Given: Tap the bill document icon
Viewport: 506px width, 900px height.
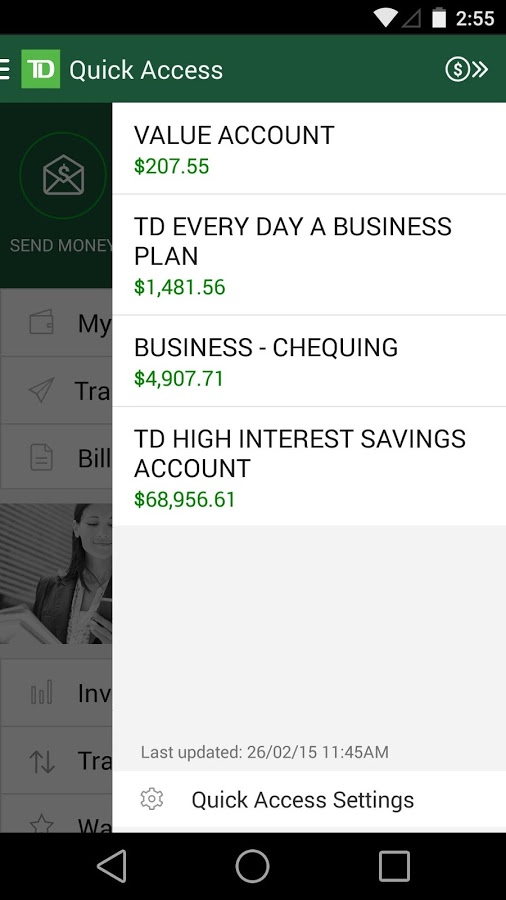Looking at the screenshot, I should [42, 458].
